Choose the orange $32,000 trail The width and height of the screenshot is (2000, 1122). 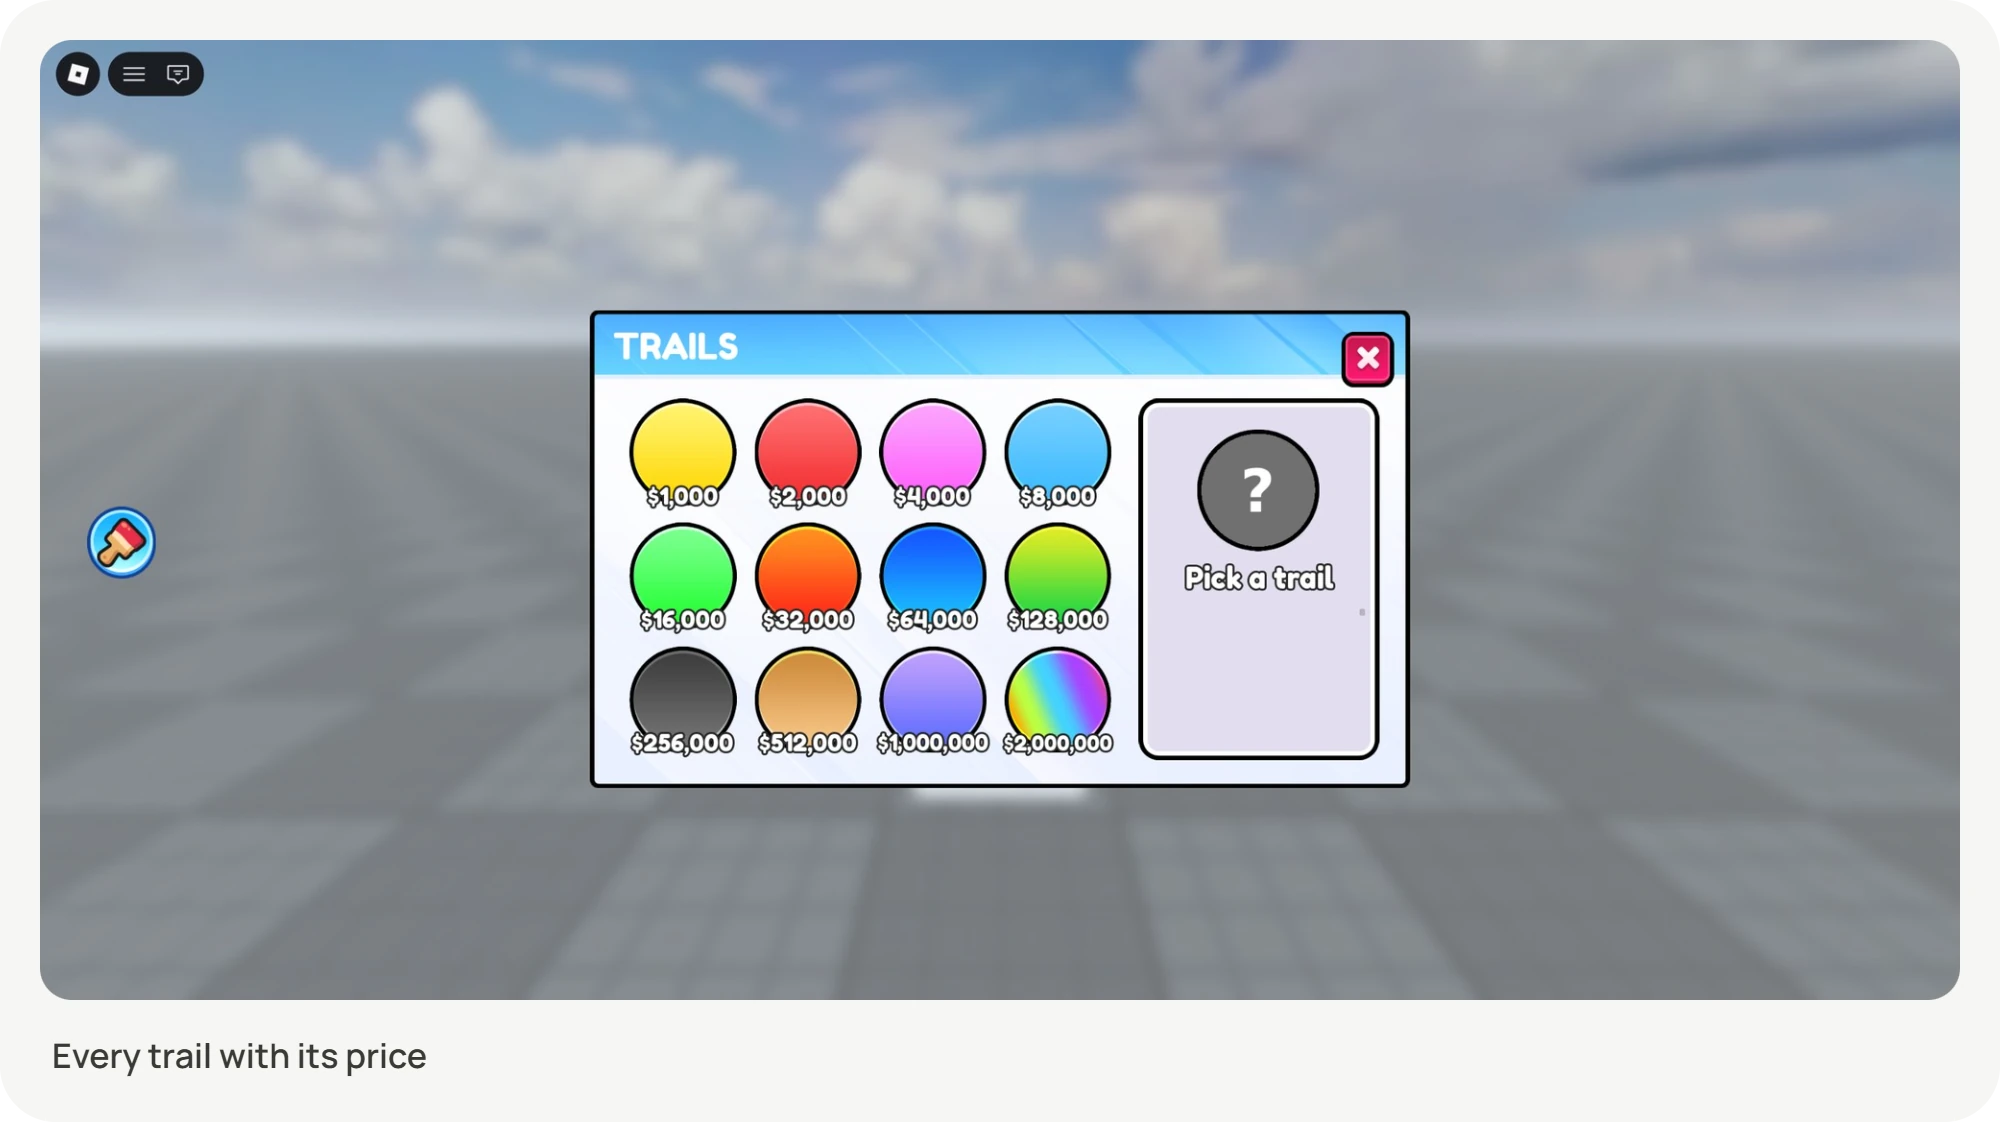click(808, 579)
